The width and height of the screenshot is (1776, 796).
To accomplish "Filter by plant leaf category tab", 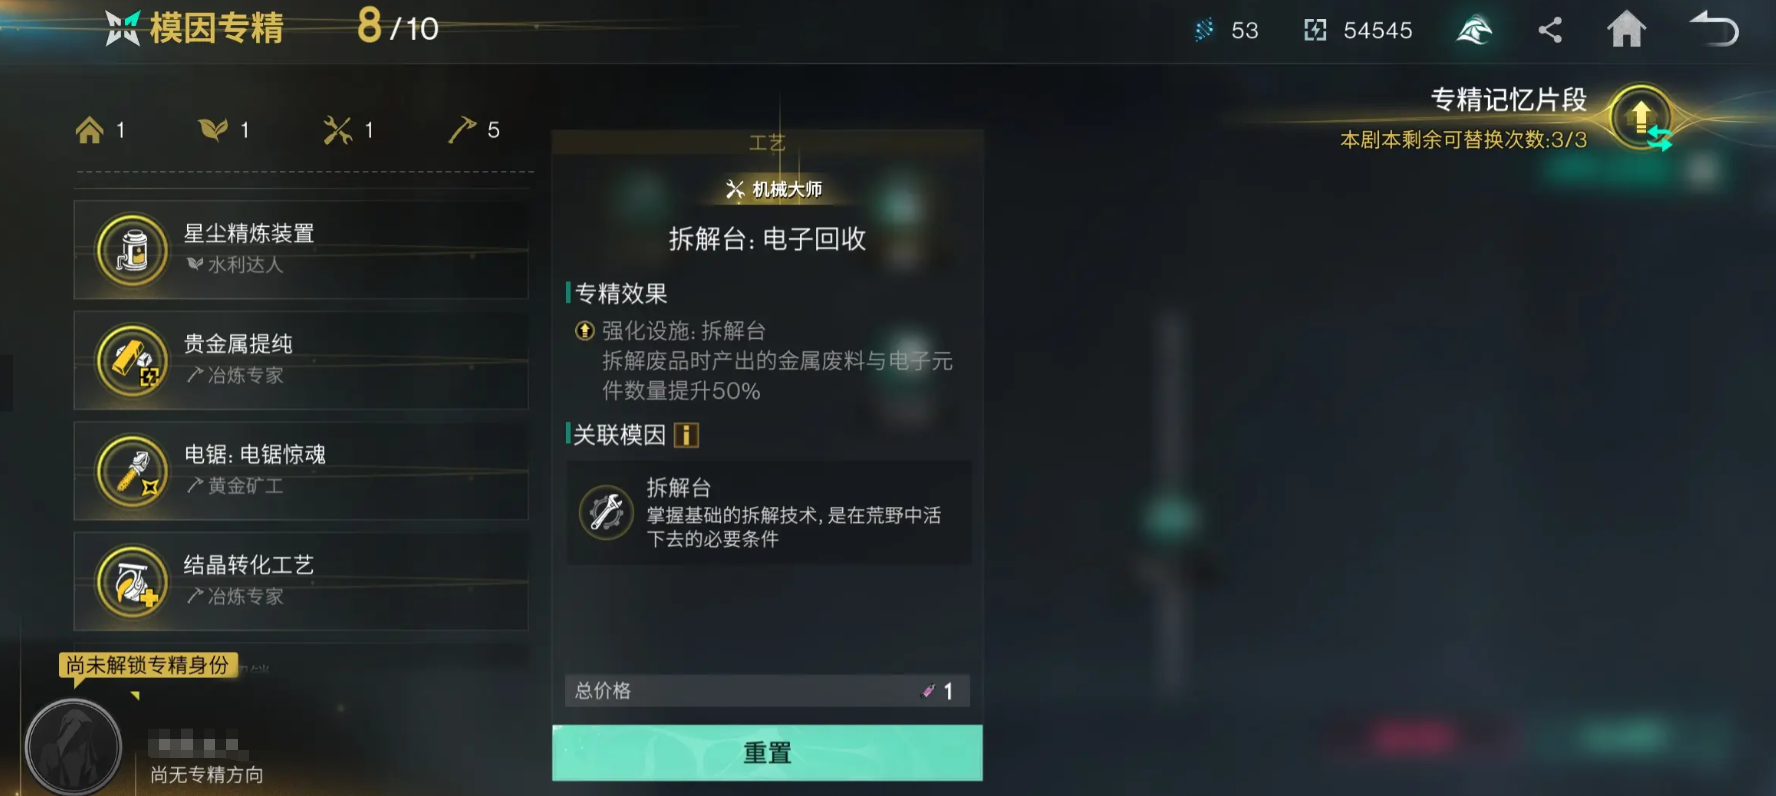I will click(225, 130).
